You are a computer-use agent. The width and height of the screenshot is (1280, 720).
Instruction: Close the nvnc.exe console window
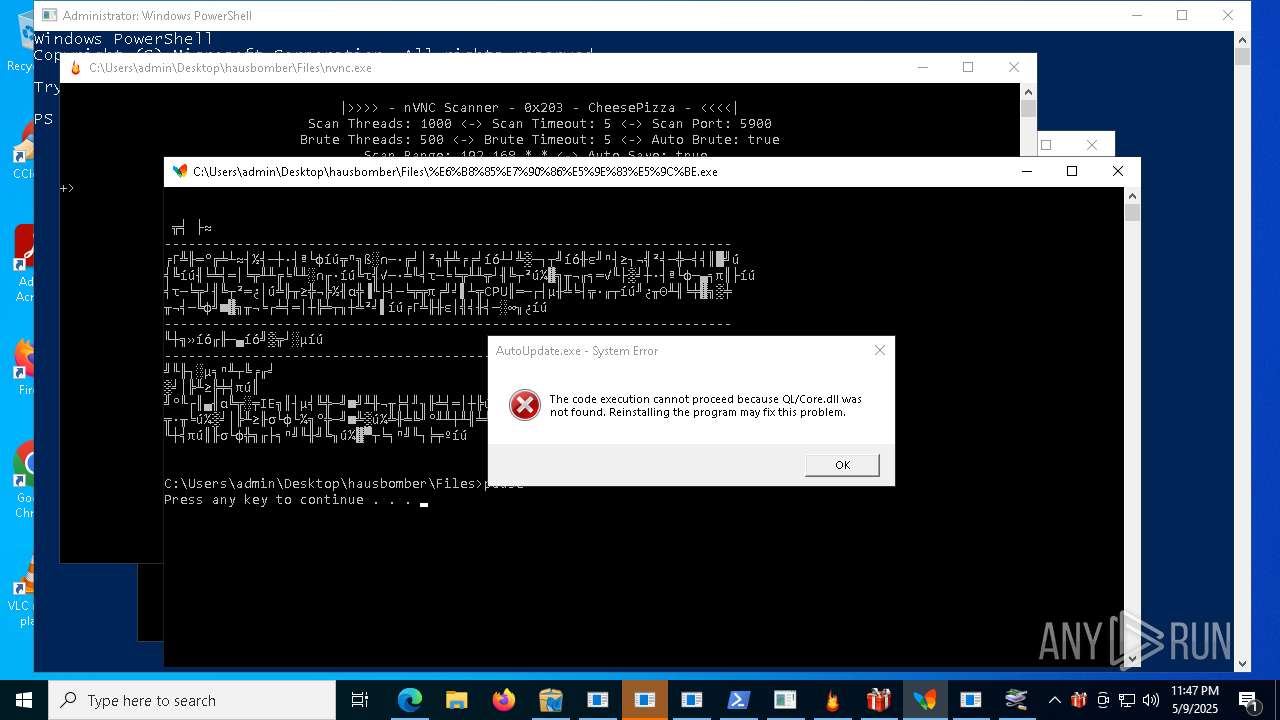point(1014,67)
